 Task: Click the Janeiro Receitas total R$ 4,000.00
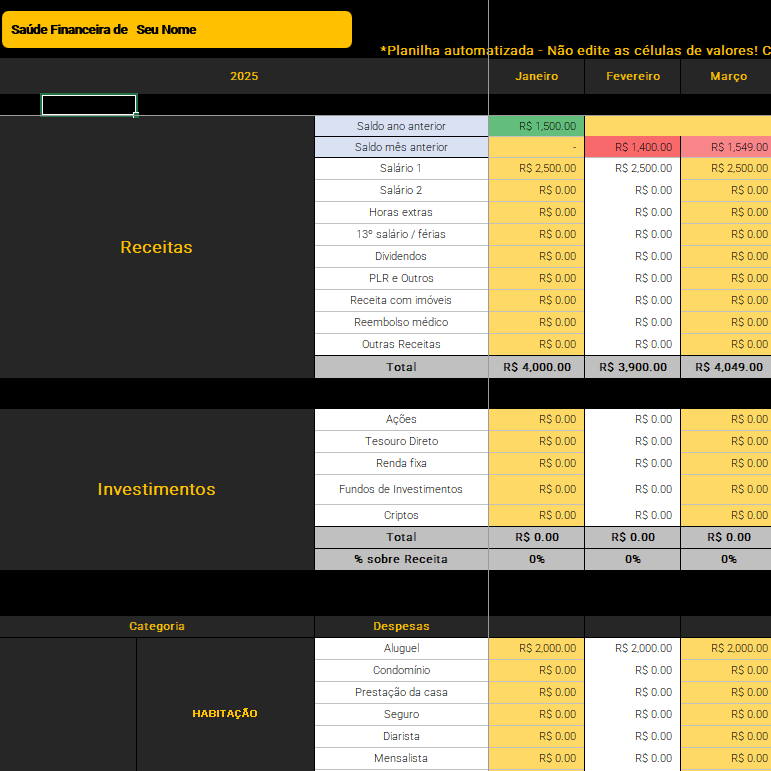[x=536, y=367]
